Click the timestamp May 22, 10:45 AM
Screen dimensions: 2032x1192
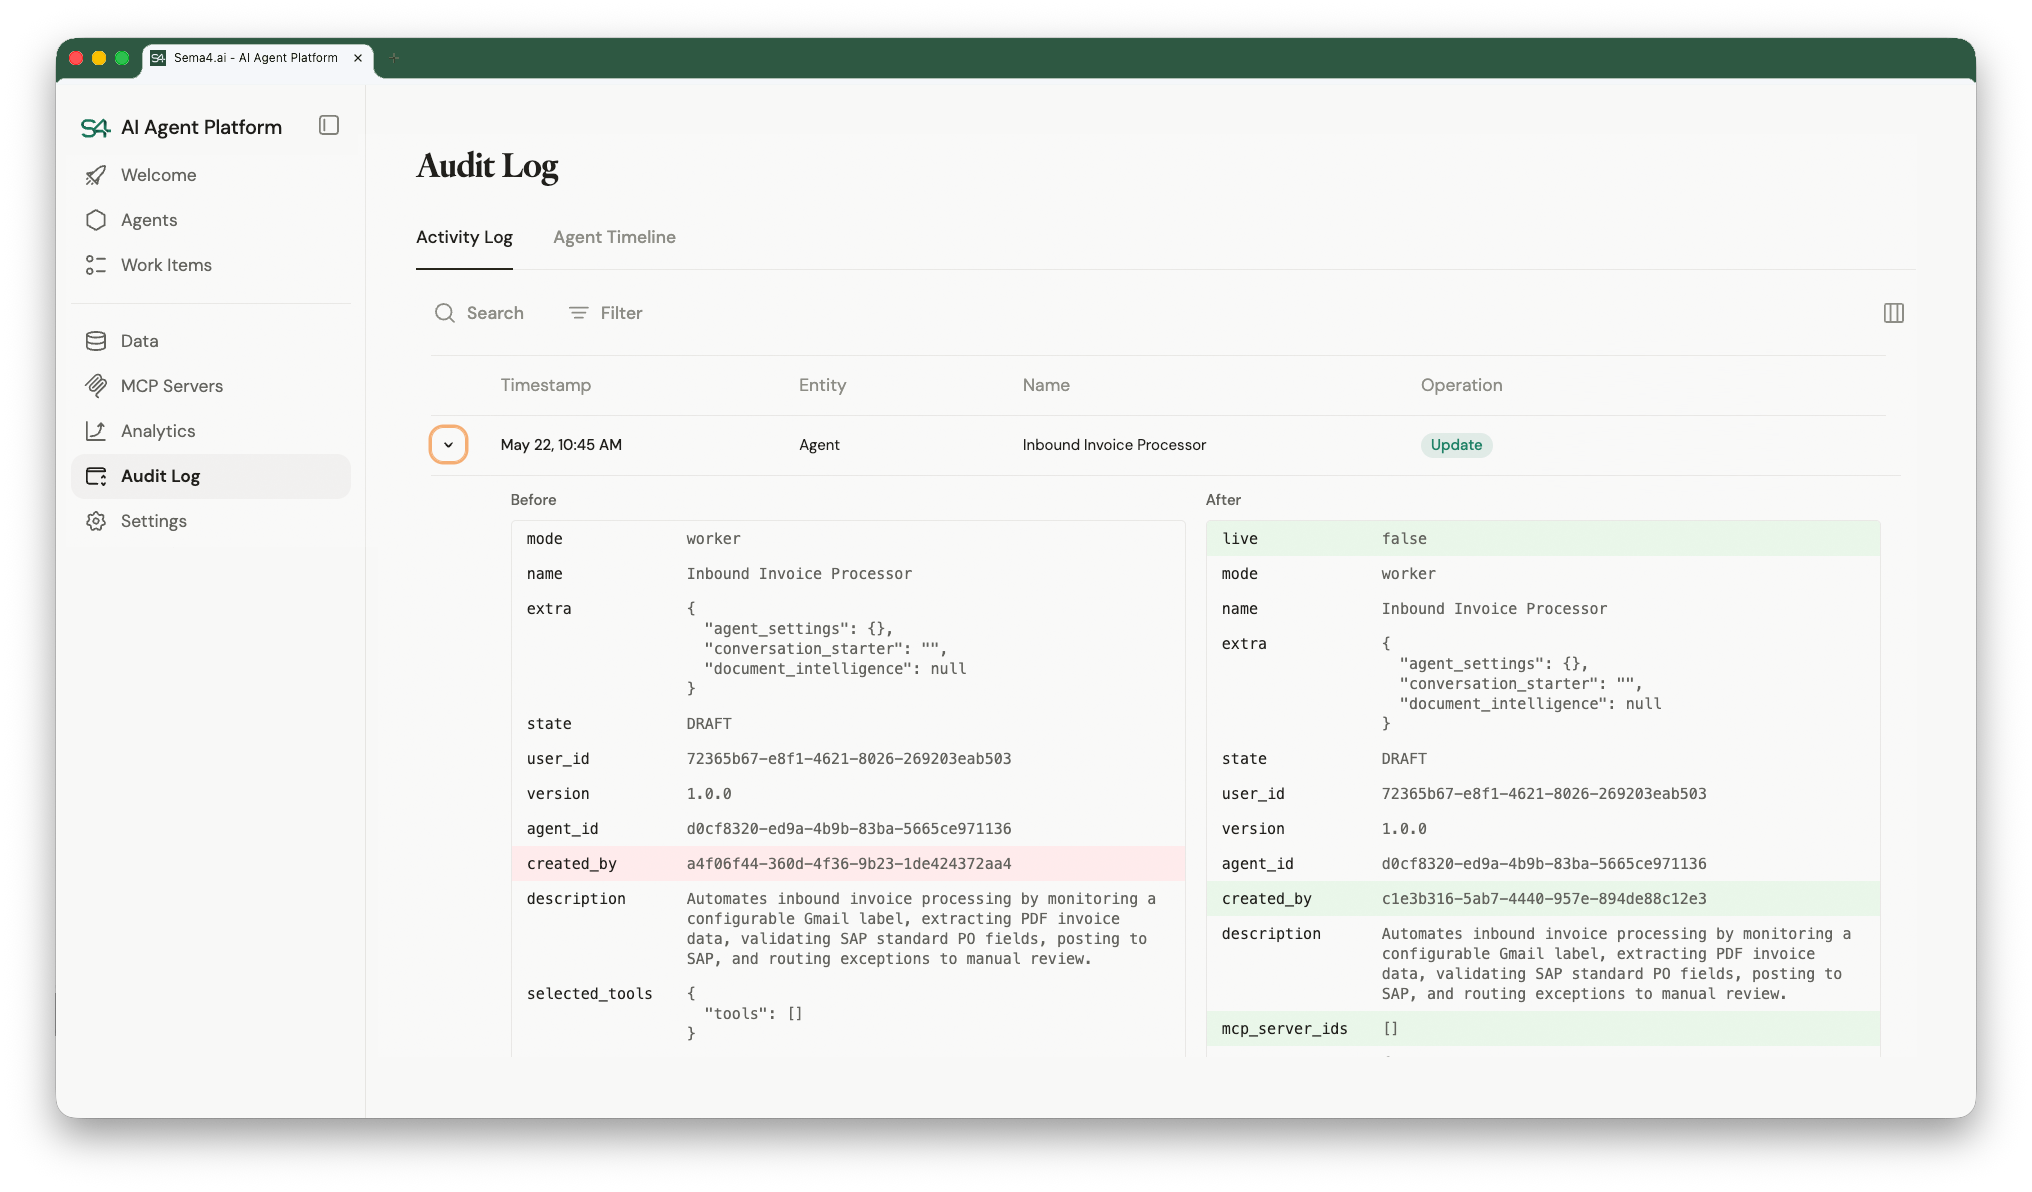click(x=561, y=445)
